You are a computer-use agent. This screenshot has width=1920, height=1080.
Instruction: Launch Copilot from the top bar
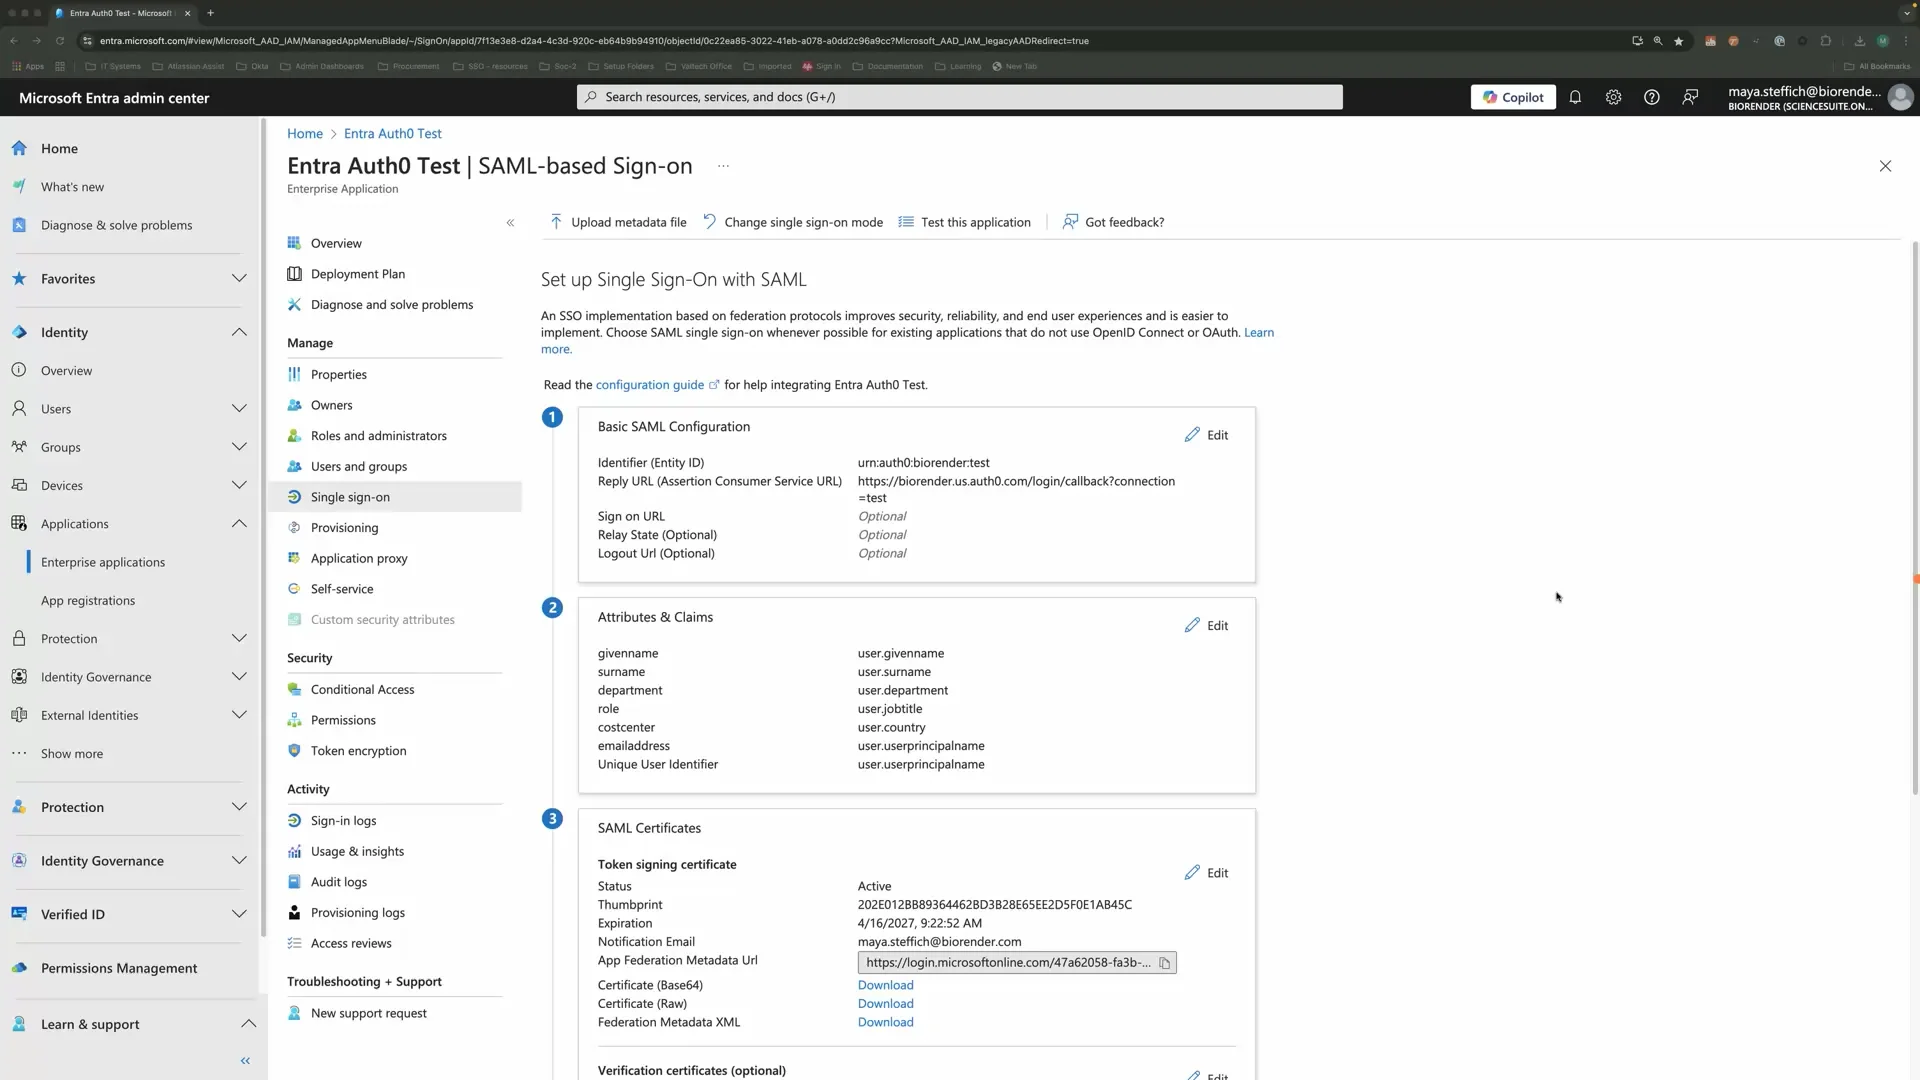(x=1513, y=97)
